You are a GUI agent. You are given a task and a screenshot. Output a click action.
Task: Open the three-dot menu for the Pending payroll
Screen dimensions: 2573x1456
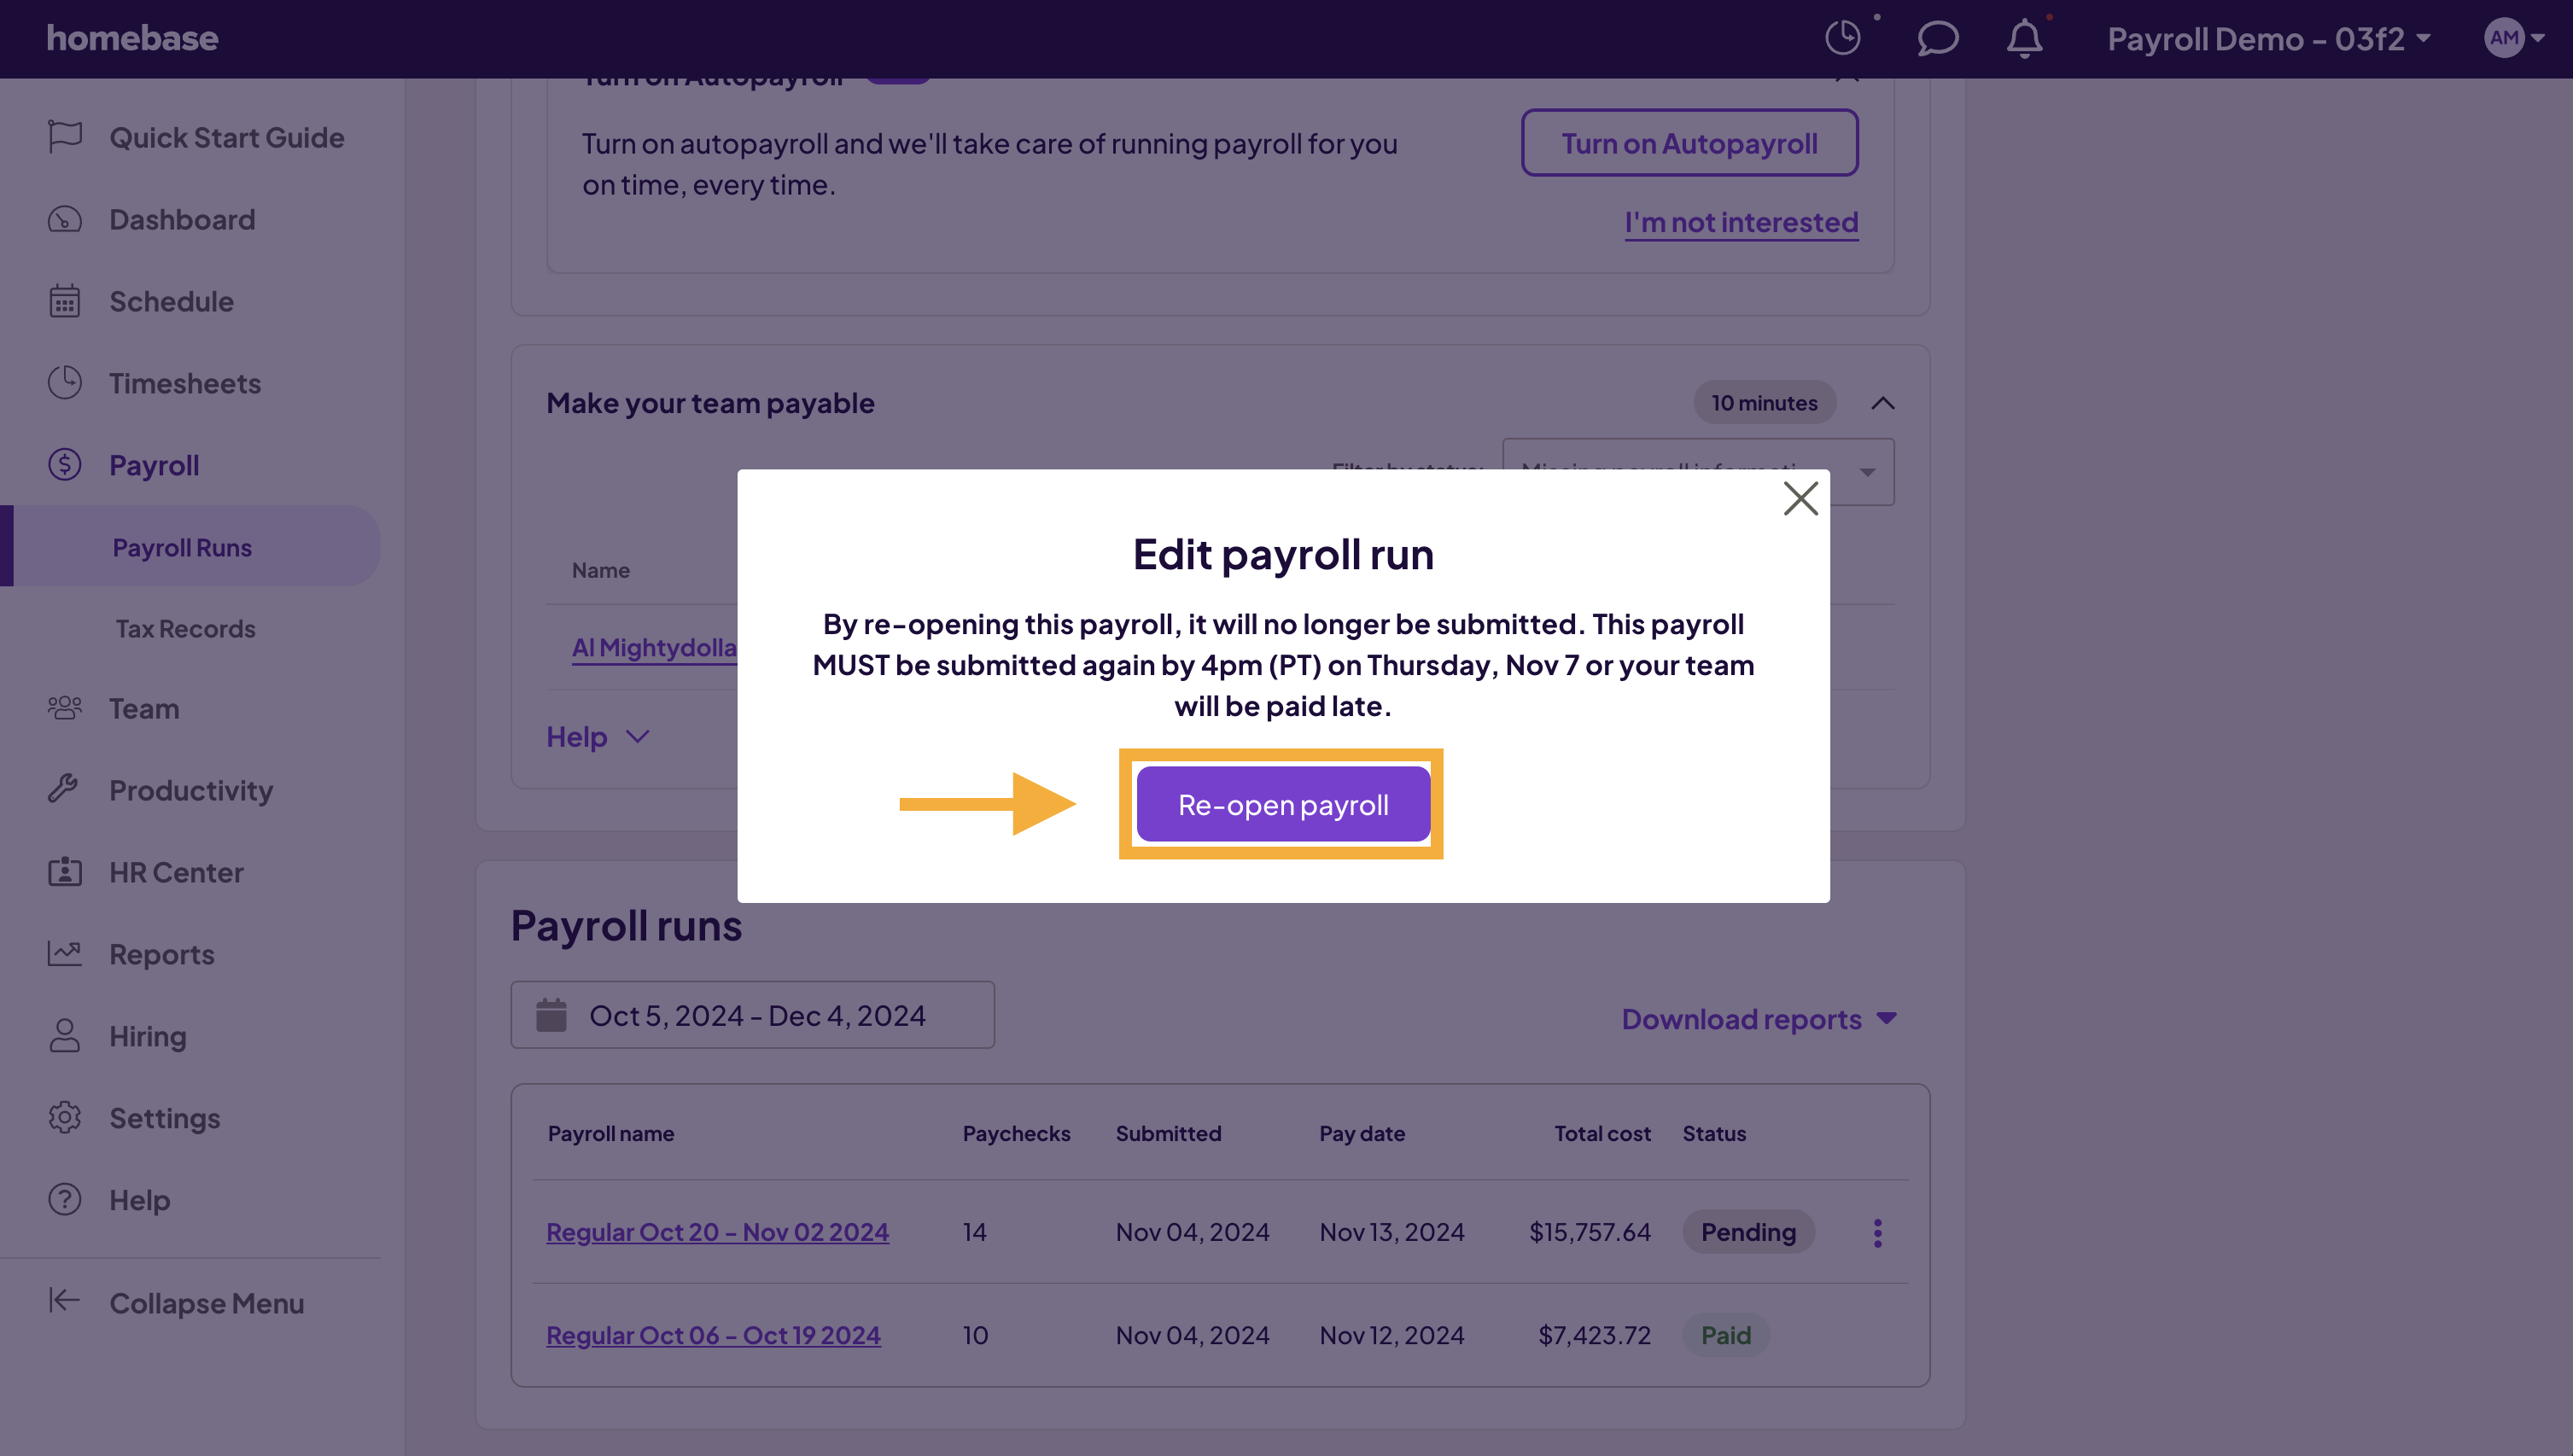pyautogui.click(x=1878, y=1232)
